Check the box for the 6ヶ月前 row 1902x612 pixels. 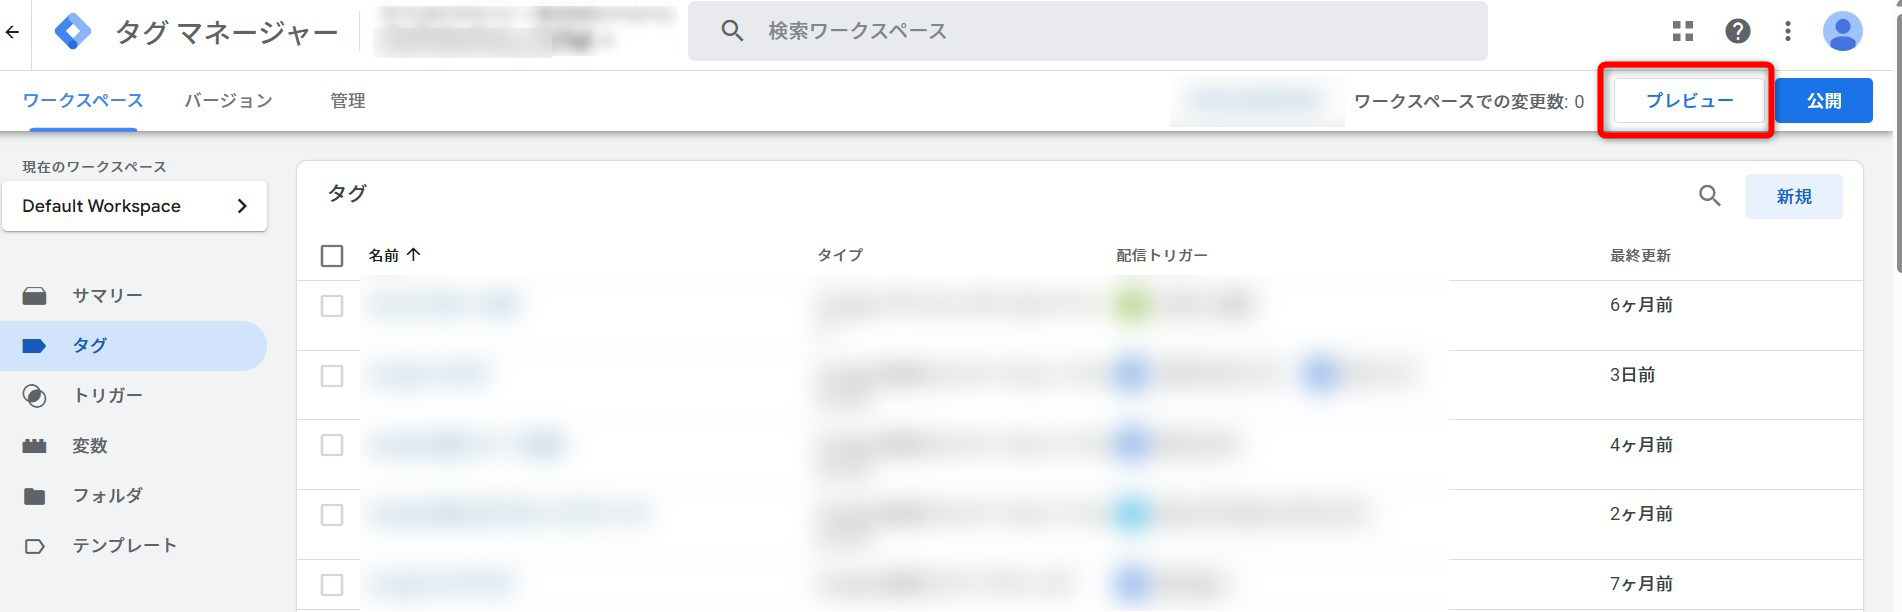[x=332, y=306]
